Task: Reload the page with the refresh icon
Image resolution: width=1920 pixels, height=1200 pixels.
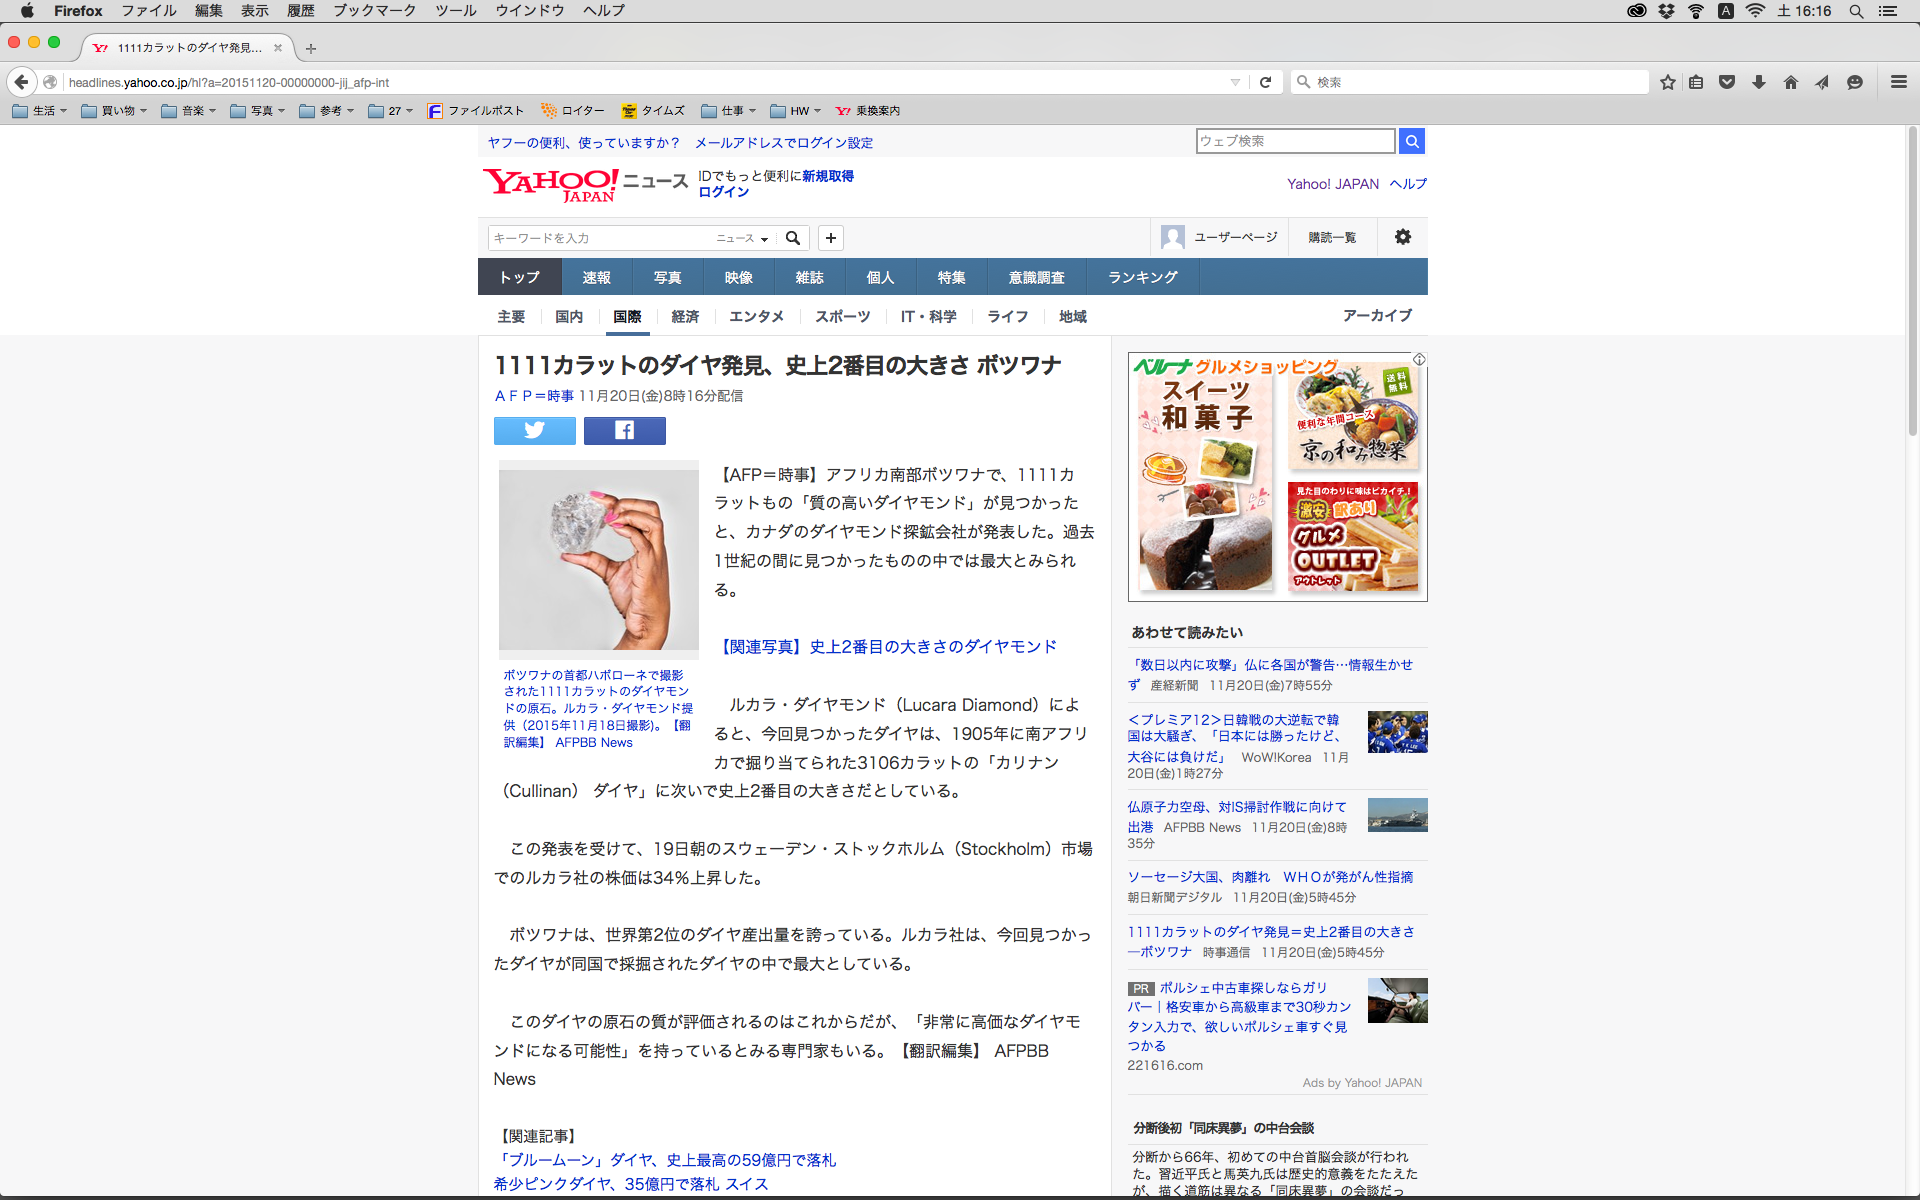Action: (x=1265, y=82)
